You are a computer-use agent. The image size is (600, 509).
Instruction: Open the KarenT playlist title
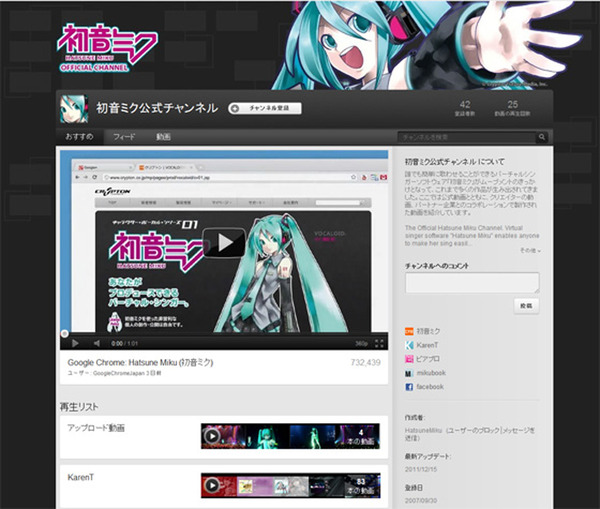point(80,477)
